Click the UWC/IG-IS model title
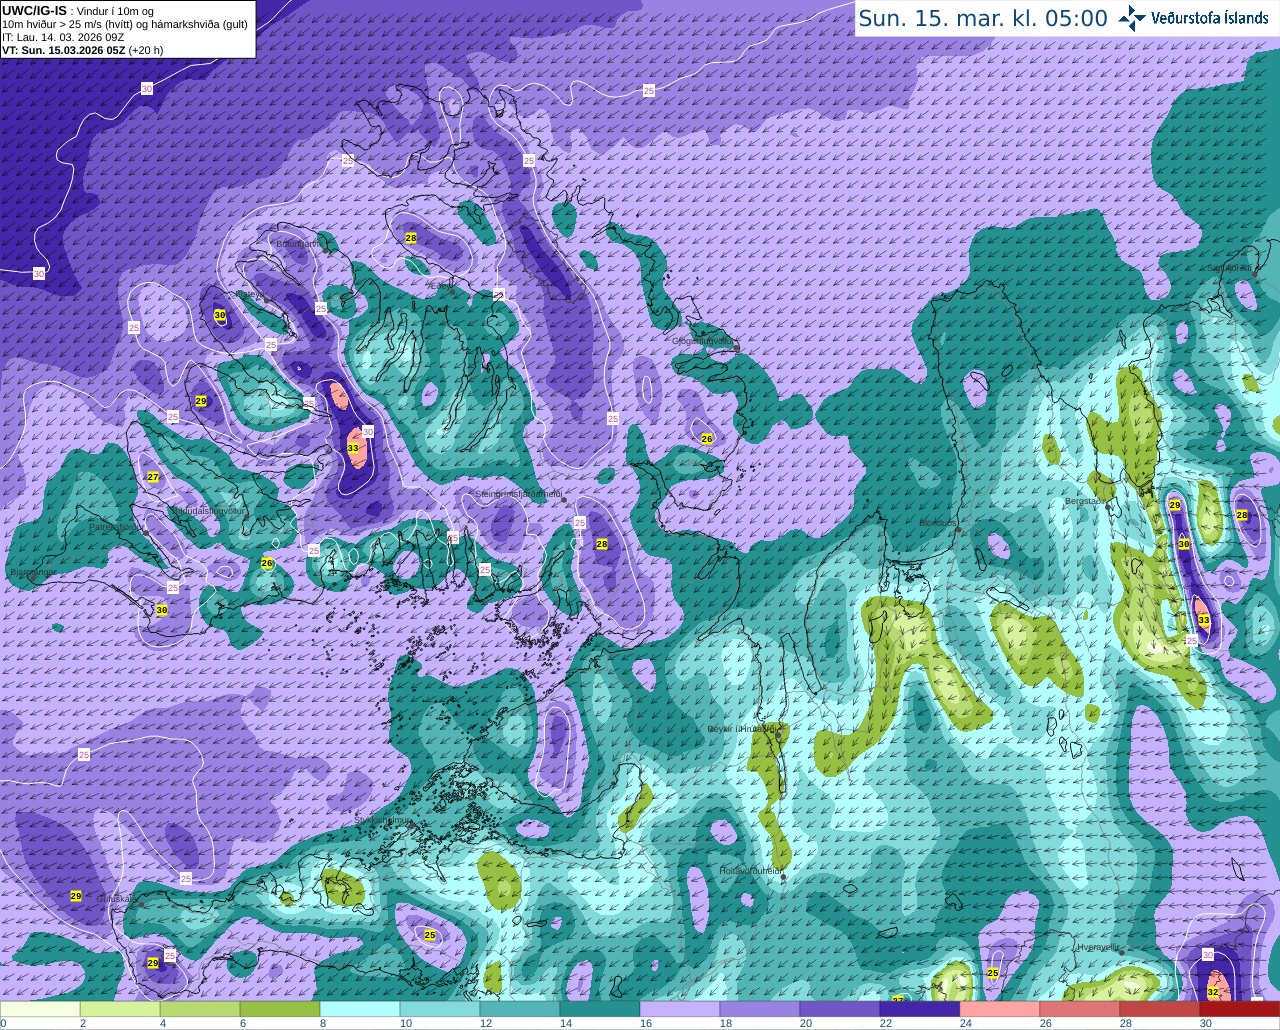The image size is (1280, 1030). click(x=34, y=10)
